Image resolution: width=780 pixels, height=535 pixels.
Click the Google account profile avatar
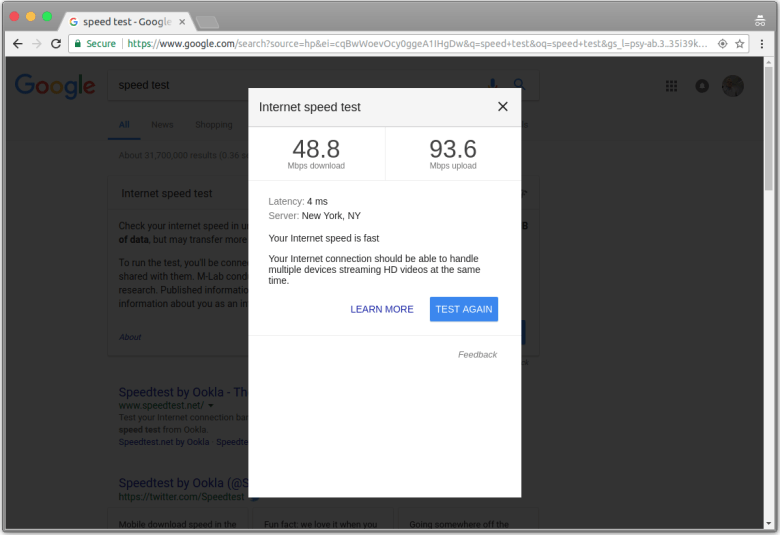pos(733,86)
